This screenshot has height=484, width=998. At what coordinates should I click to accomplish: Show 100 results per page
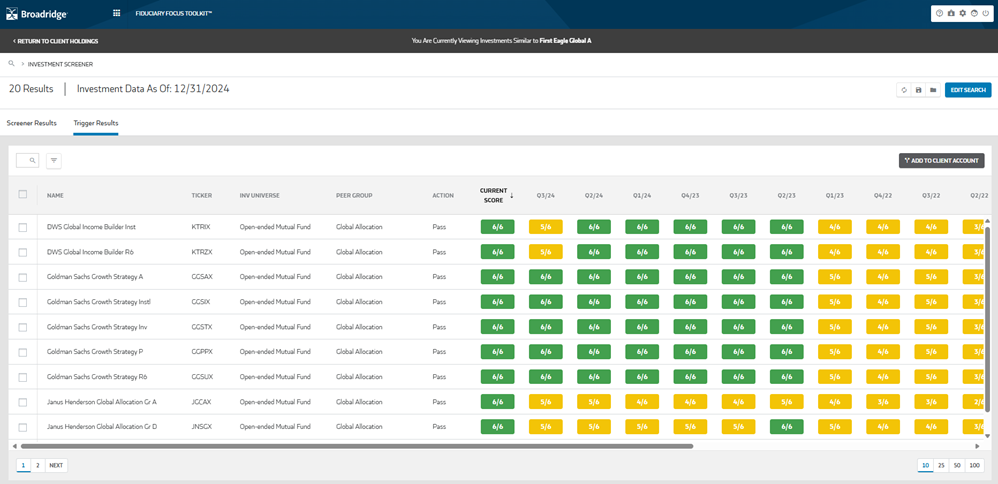point(974,466)
